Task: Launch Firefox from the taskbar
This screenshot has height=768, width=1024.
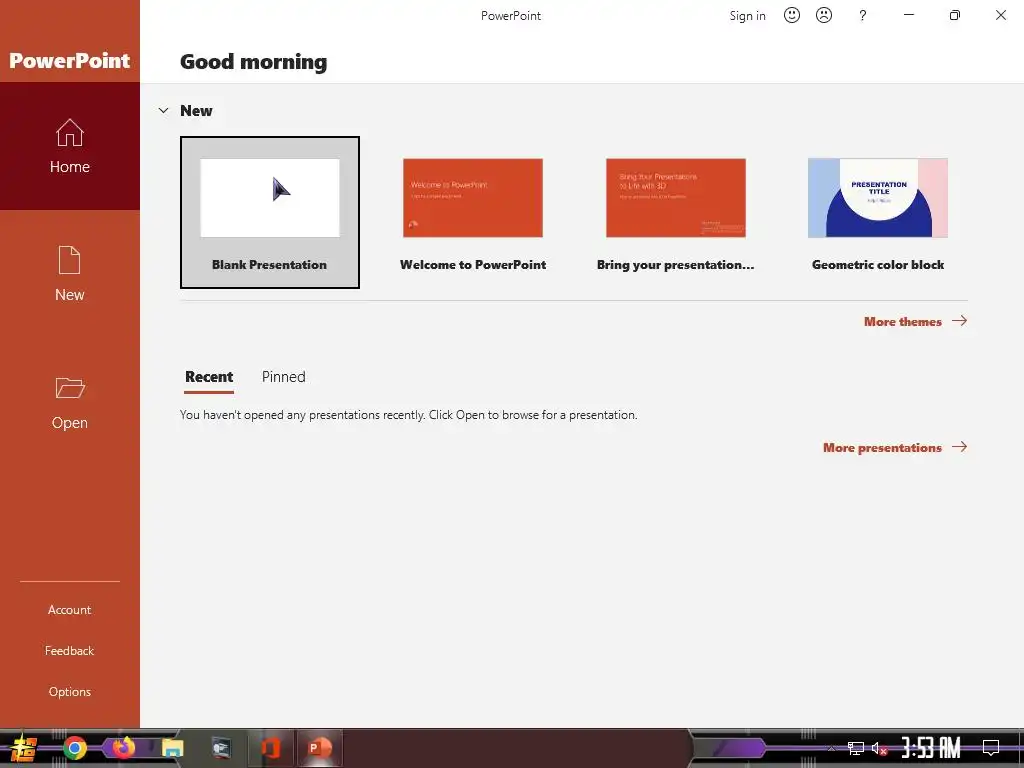Action: [123, 748]
